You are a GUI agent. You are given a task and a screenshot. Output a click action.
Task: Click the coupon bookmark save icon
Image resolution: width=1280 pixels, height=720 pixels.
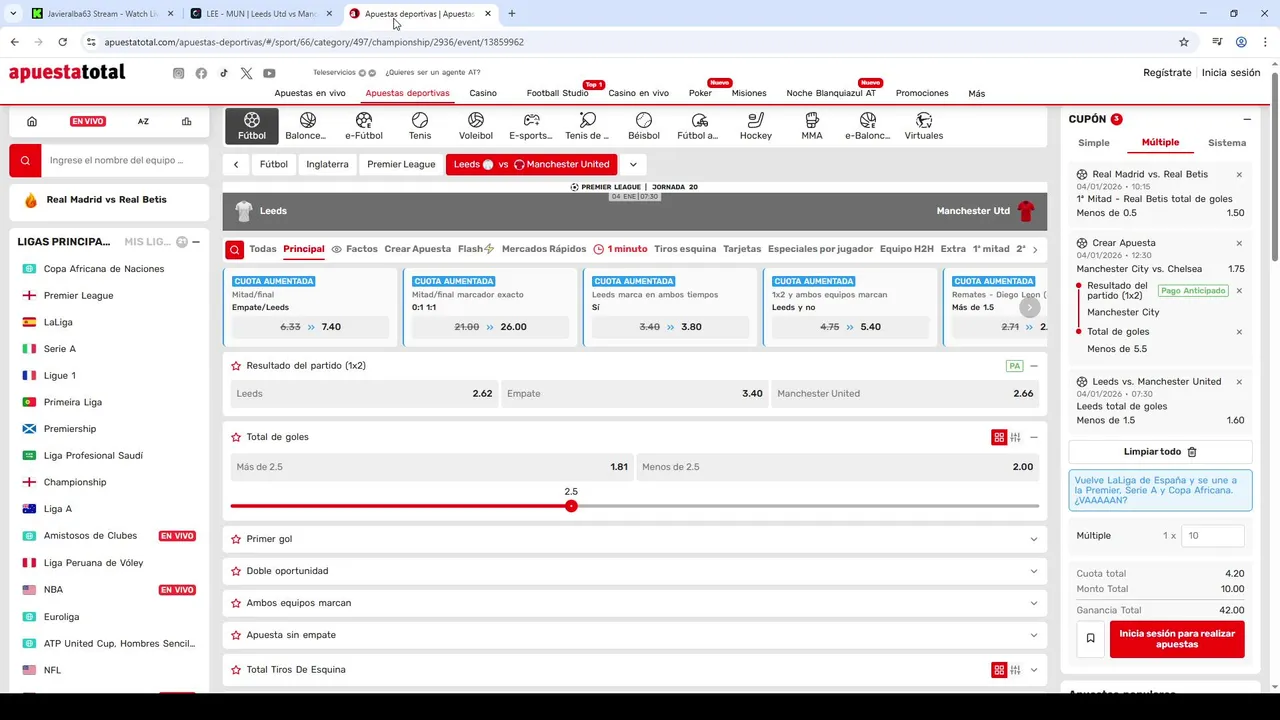point(1090,638)
